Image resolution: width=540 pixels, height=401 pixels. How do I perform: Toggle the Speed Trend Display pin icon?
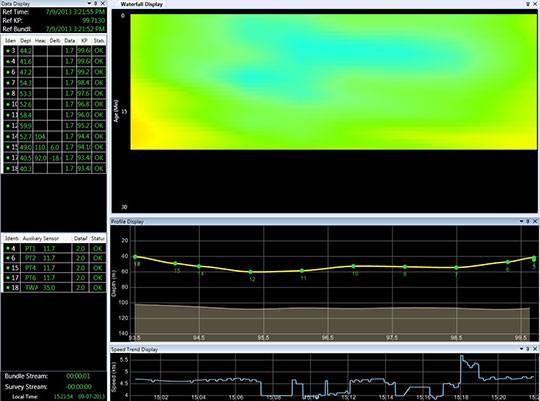pos(528,349)
